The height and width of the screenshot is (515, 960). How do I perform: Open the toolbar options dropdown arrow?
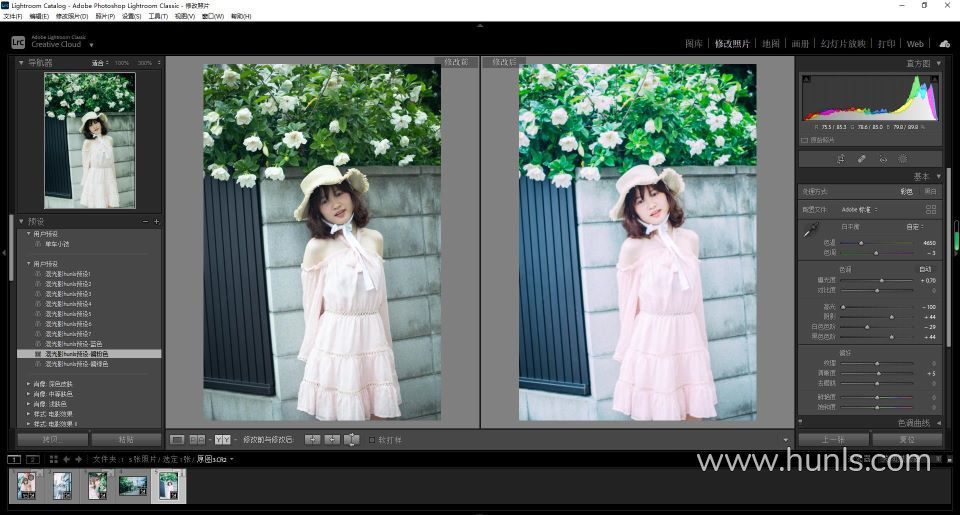pos(786,440)
